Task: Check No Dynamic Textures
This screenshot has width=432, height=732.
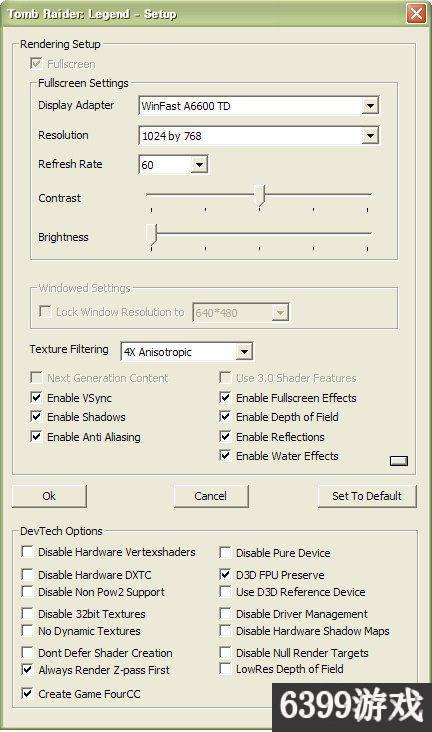Action: point(27,631)
